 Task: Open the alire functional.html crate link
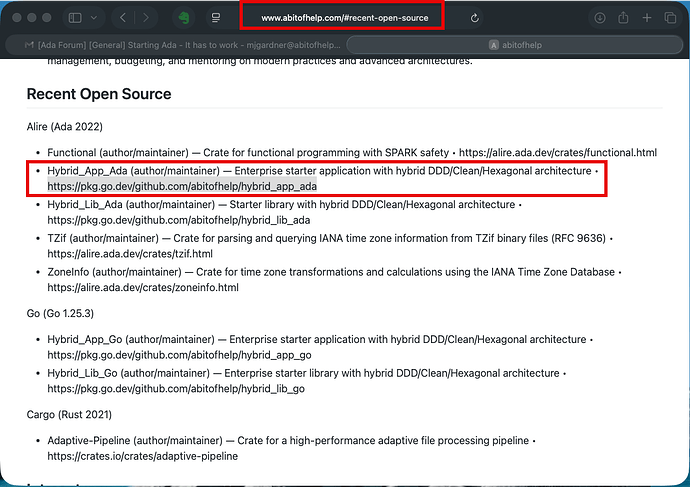click(x=557, y=152)
